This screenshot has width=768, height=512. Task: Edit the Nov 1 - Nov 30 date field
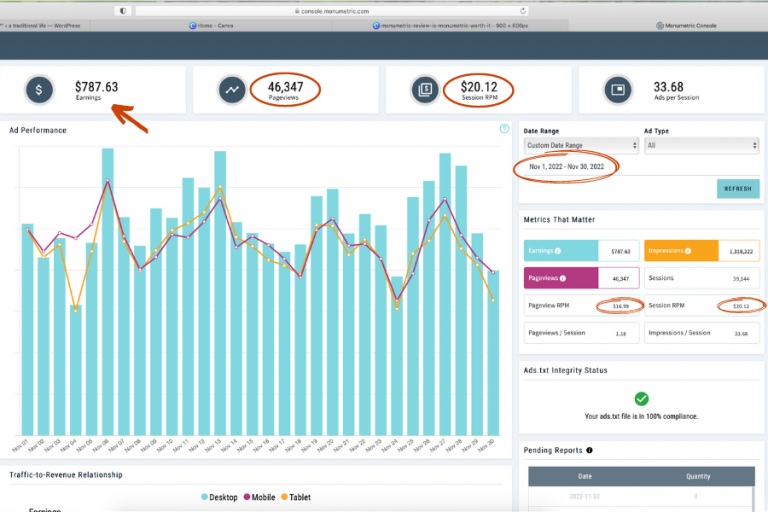(566, 167)
